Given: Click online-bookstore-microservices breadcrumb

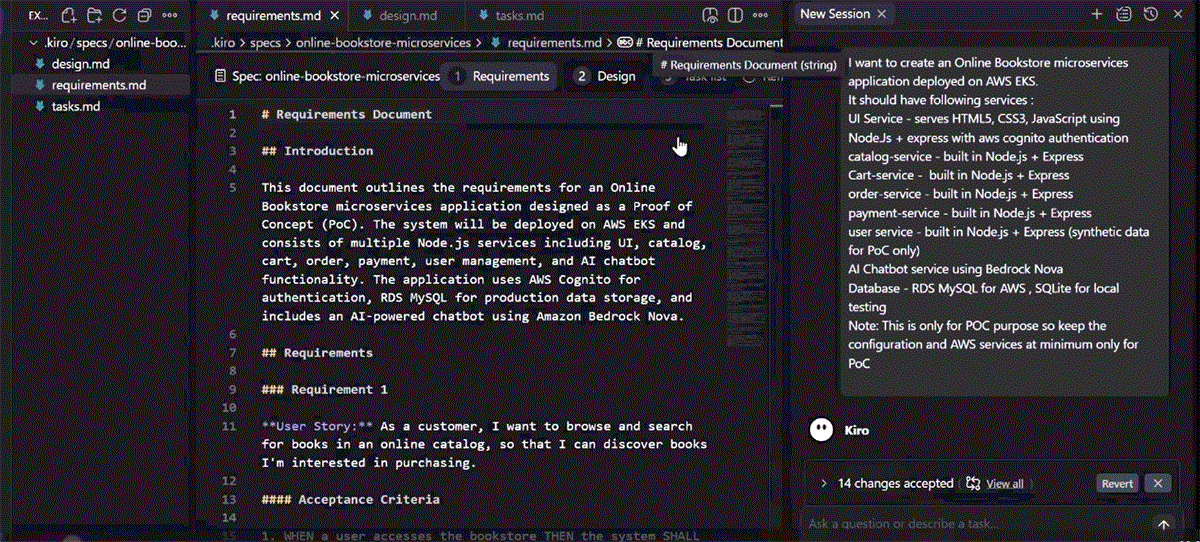Looking at the screenshot, I should click(x=386, y=43).
